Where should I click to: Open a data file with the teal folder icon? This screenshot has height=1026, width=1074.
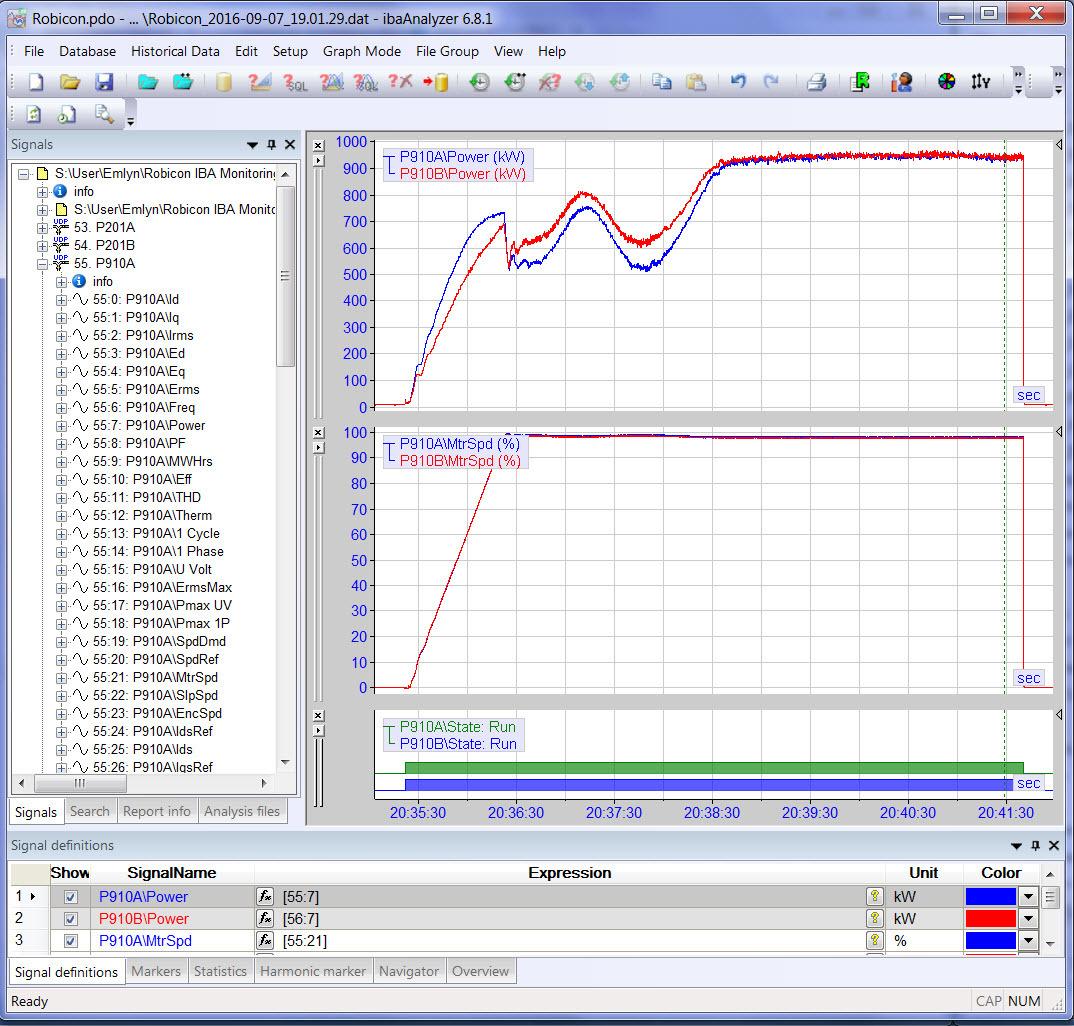(x=147, y=82)
